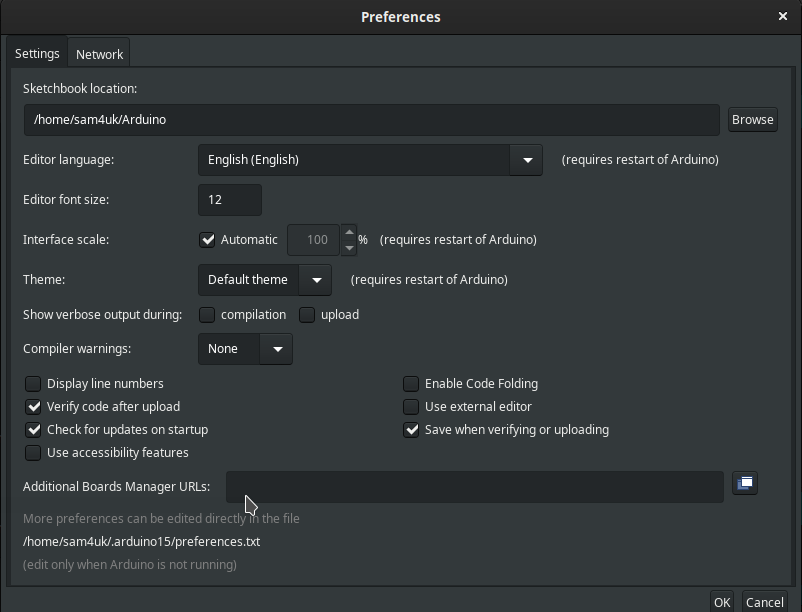Decrease interface scale with the down arrow
This screenshot has height=612, width=802.
pos(349,248)
